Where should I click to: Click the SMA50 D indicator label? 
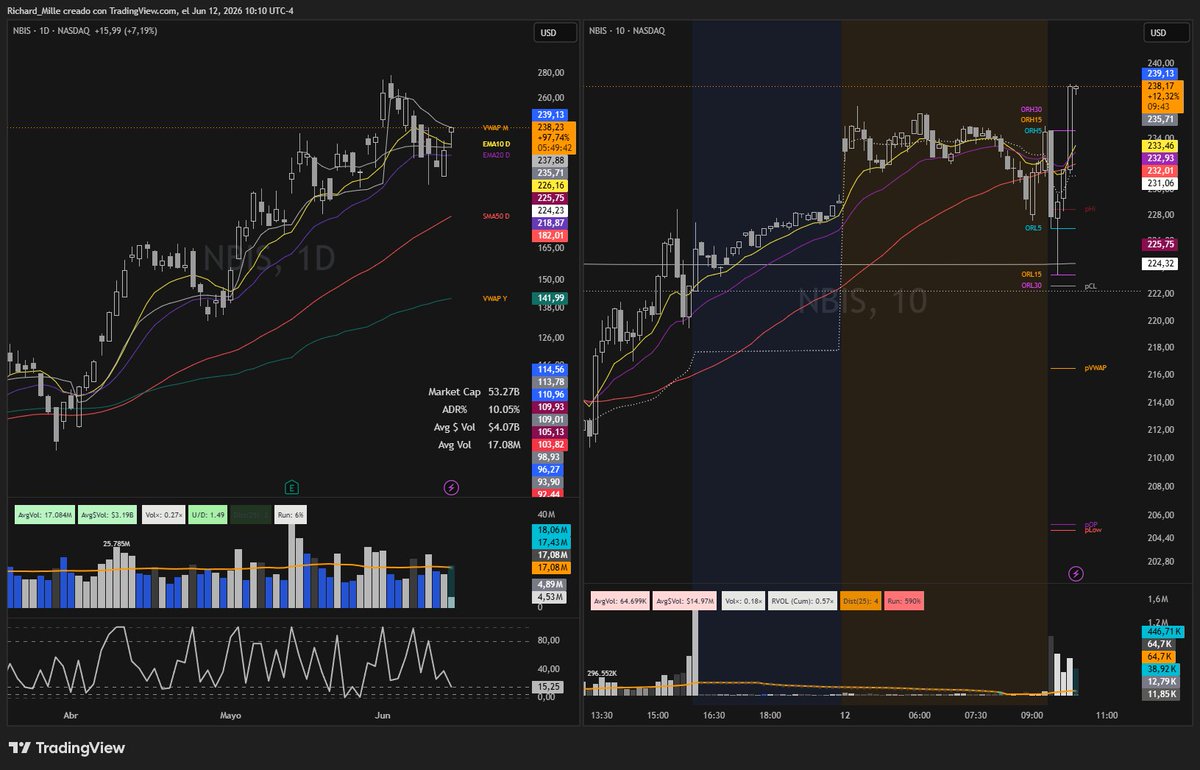point(496,216)
